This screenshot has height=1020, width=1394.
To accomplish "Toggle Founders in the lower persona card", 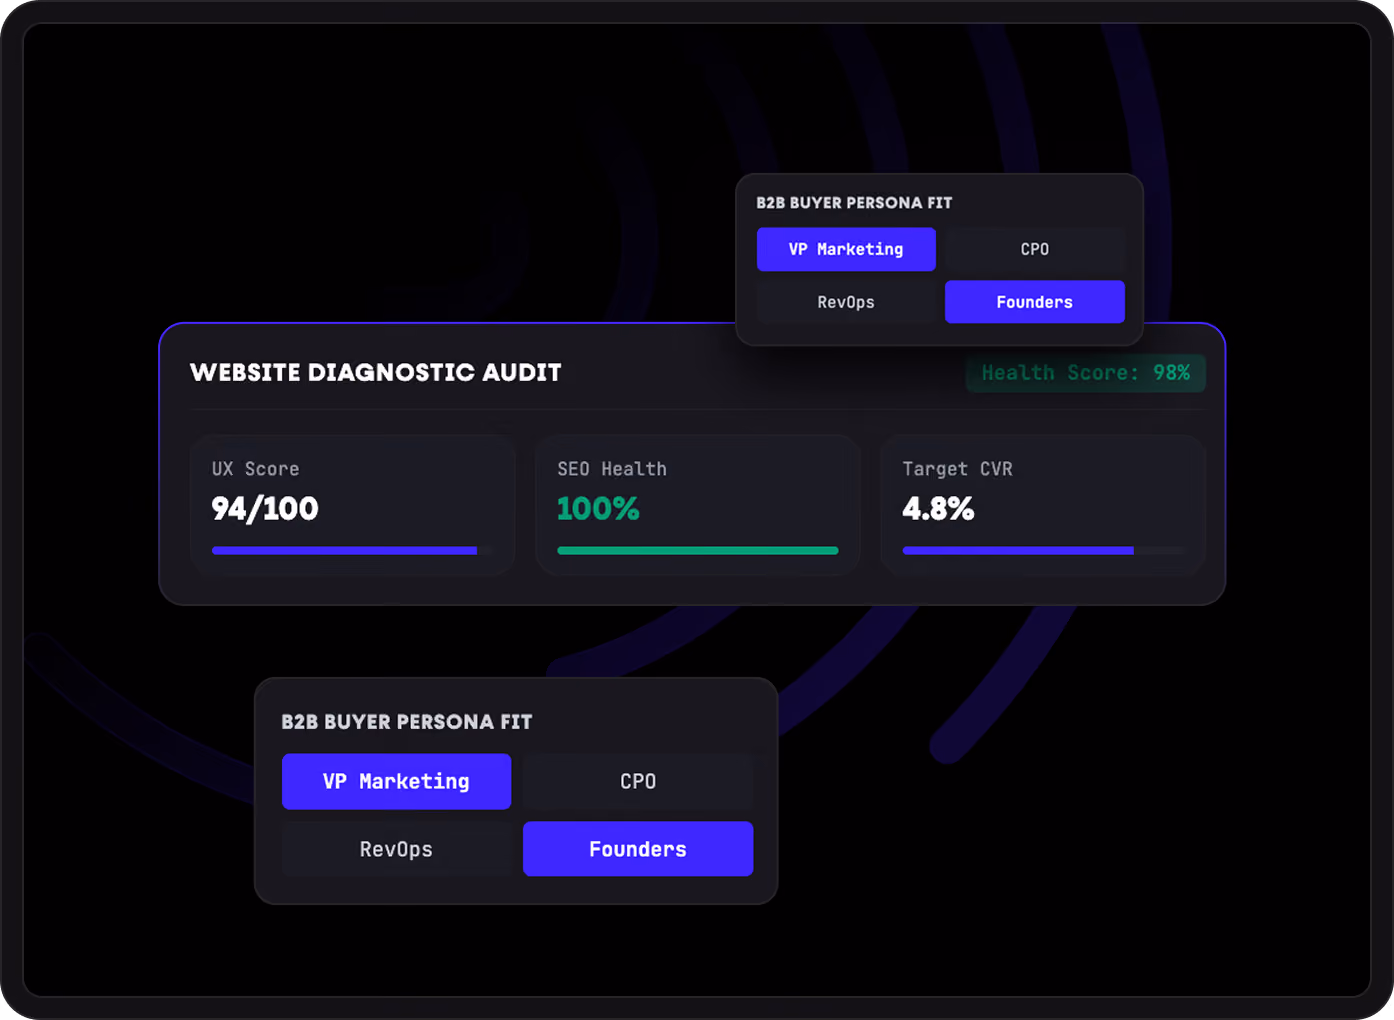I will (638, 849).
